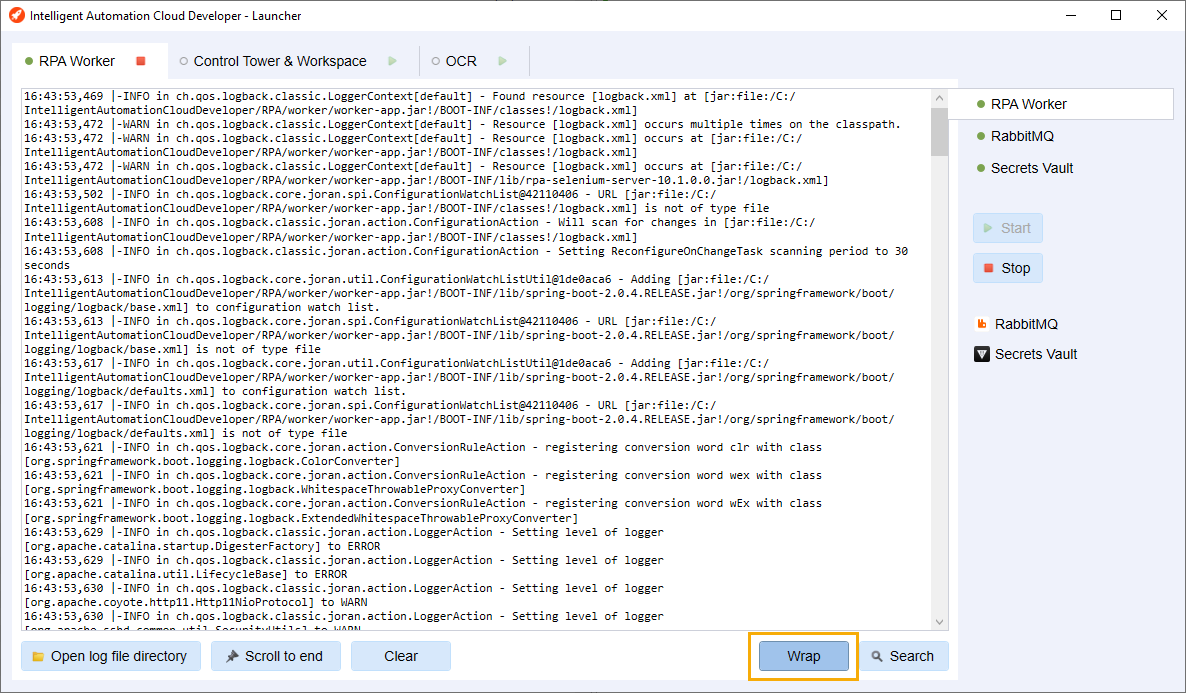The height and width of the screenshot is (693, 1186).
Task: Open the Control Tower & Workspace tab
Action: click(x=280, y=61)
